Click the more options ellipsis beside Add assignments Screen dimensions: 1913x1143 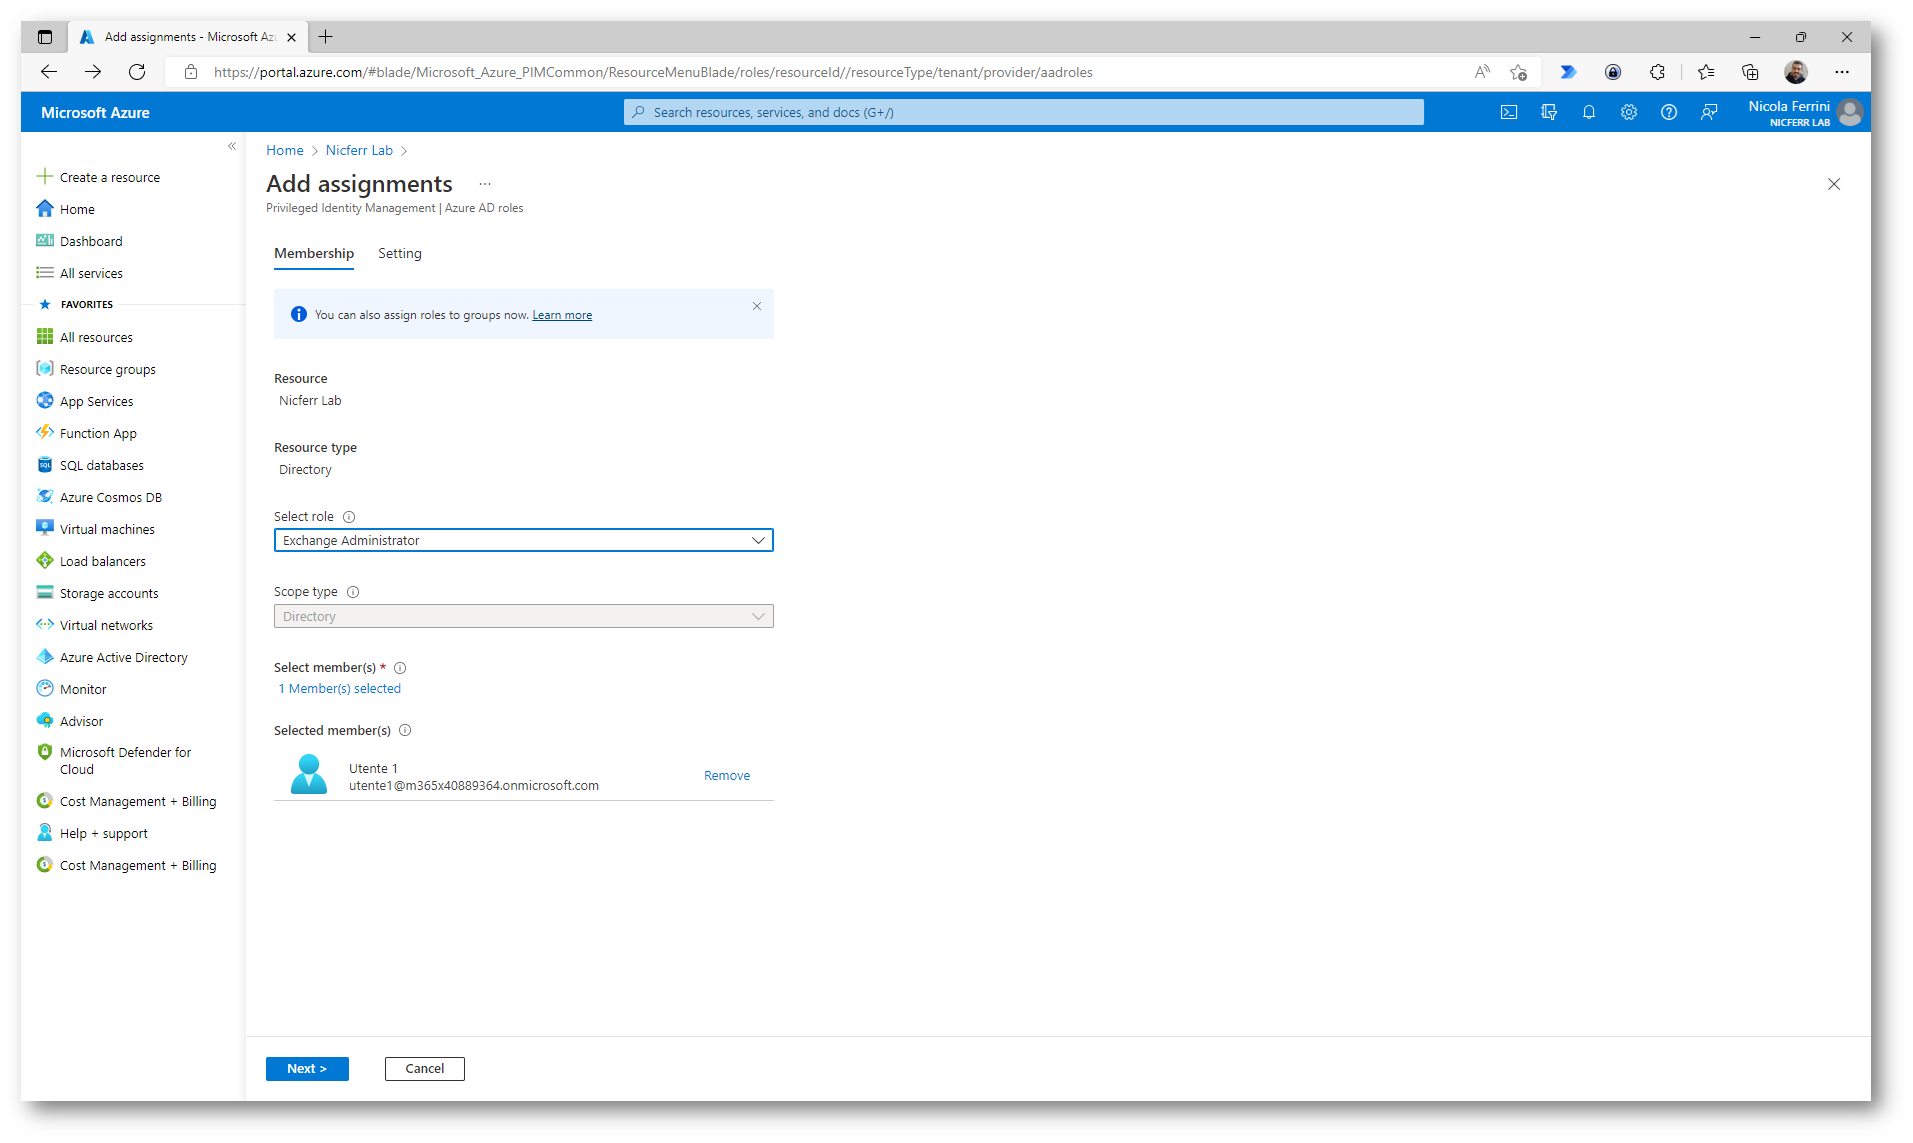[485, 184]
